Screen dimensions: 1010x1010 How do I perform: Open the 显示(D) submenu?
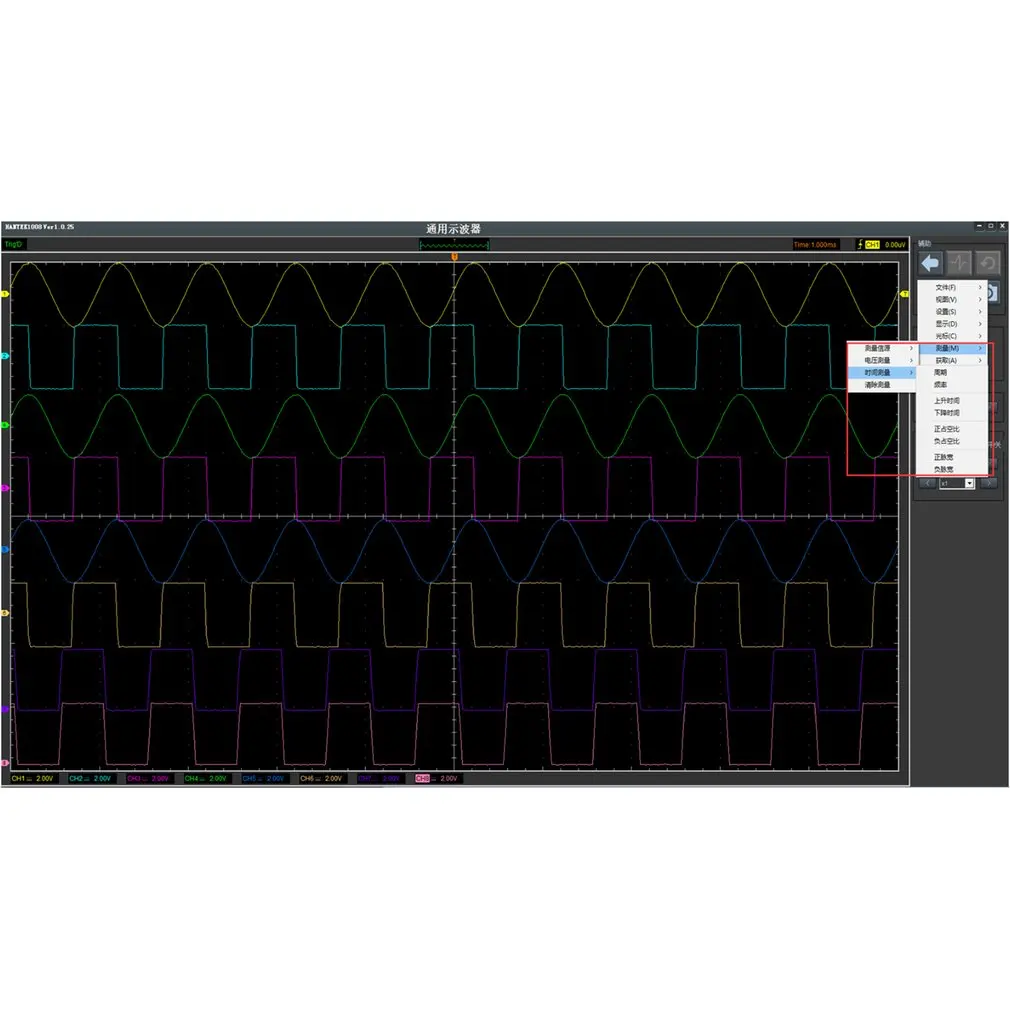[953, 324]
